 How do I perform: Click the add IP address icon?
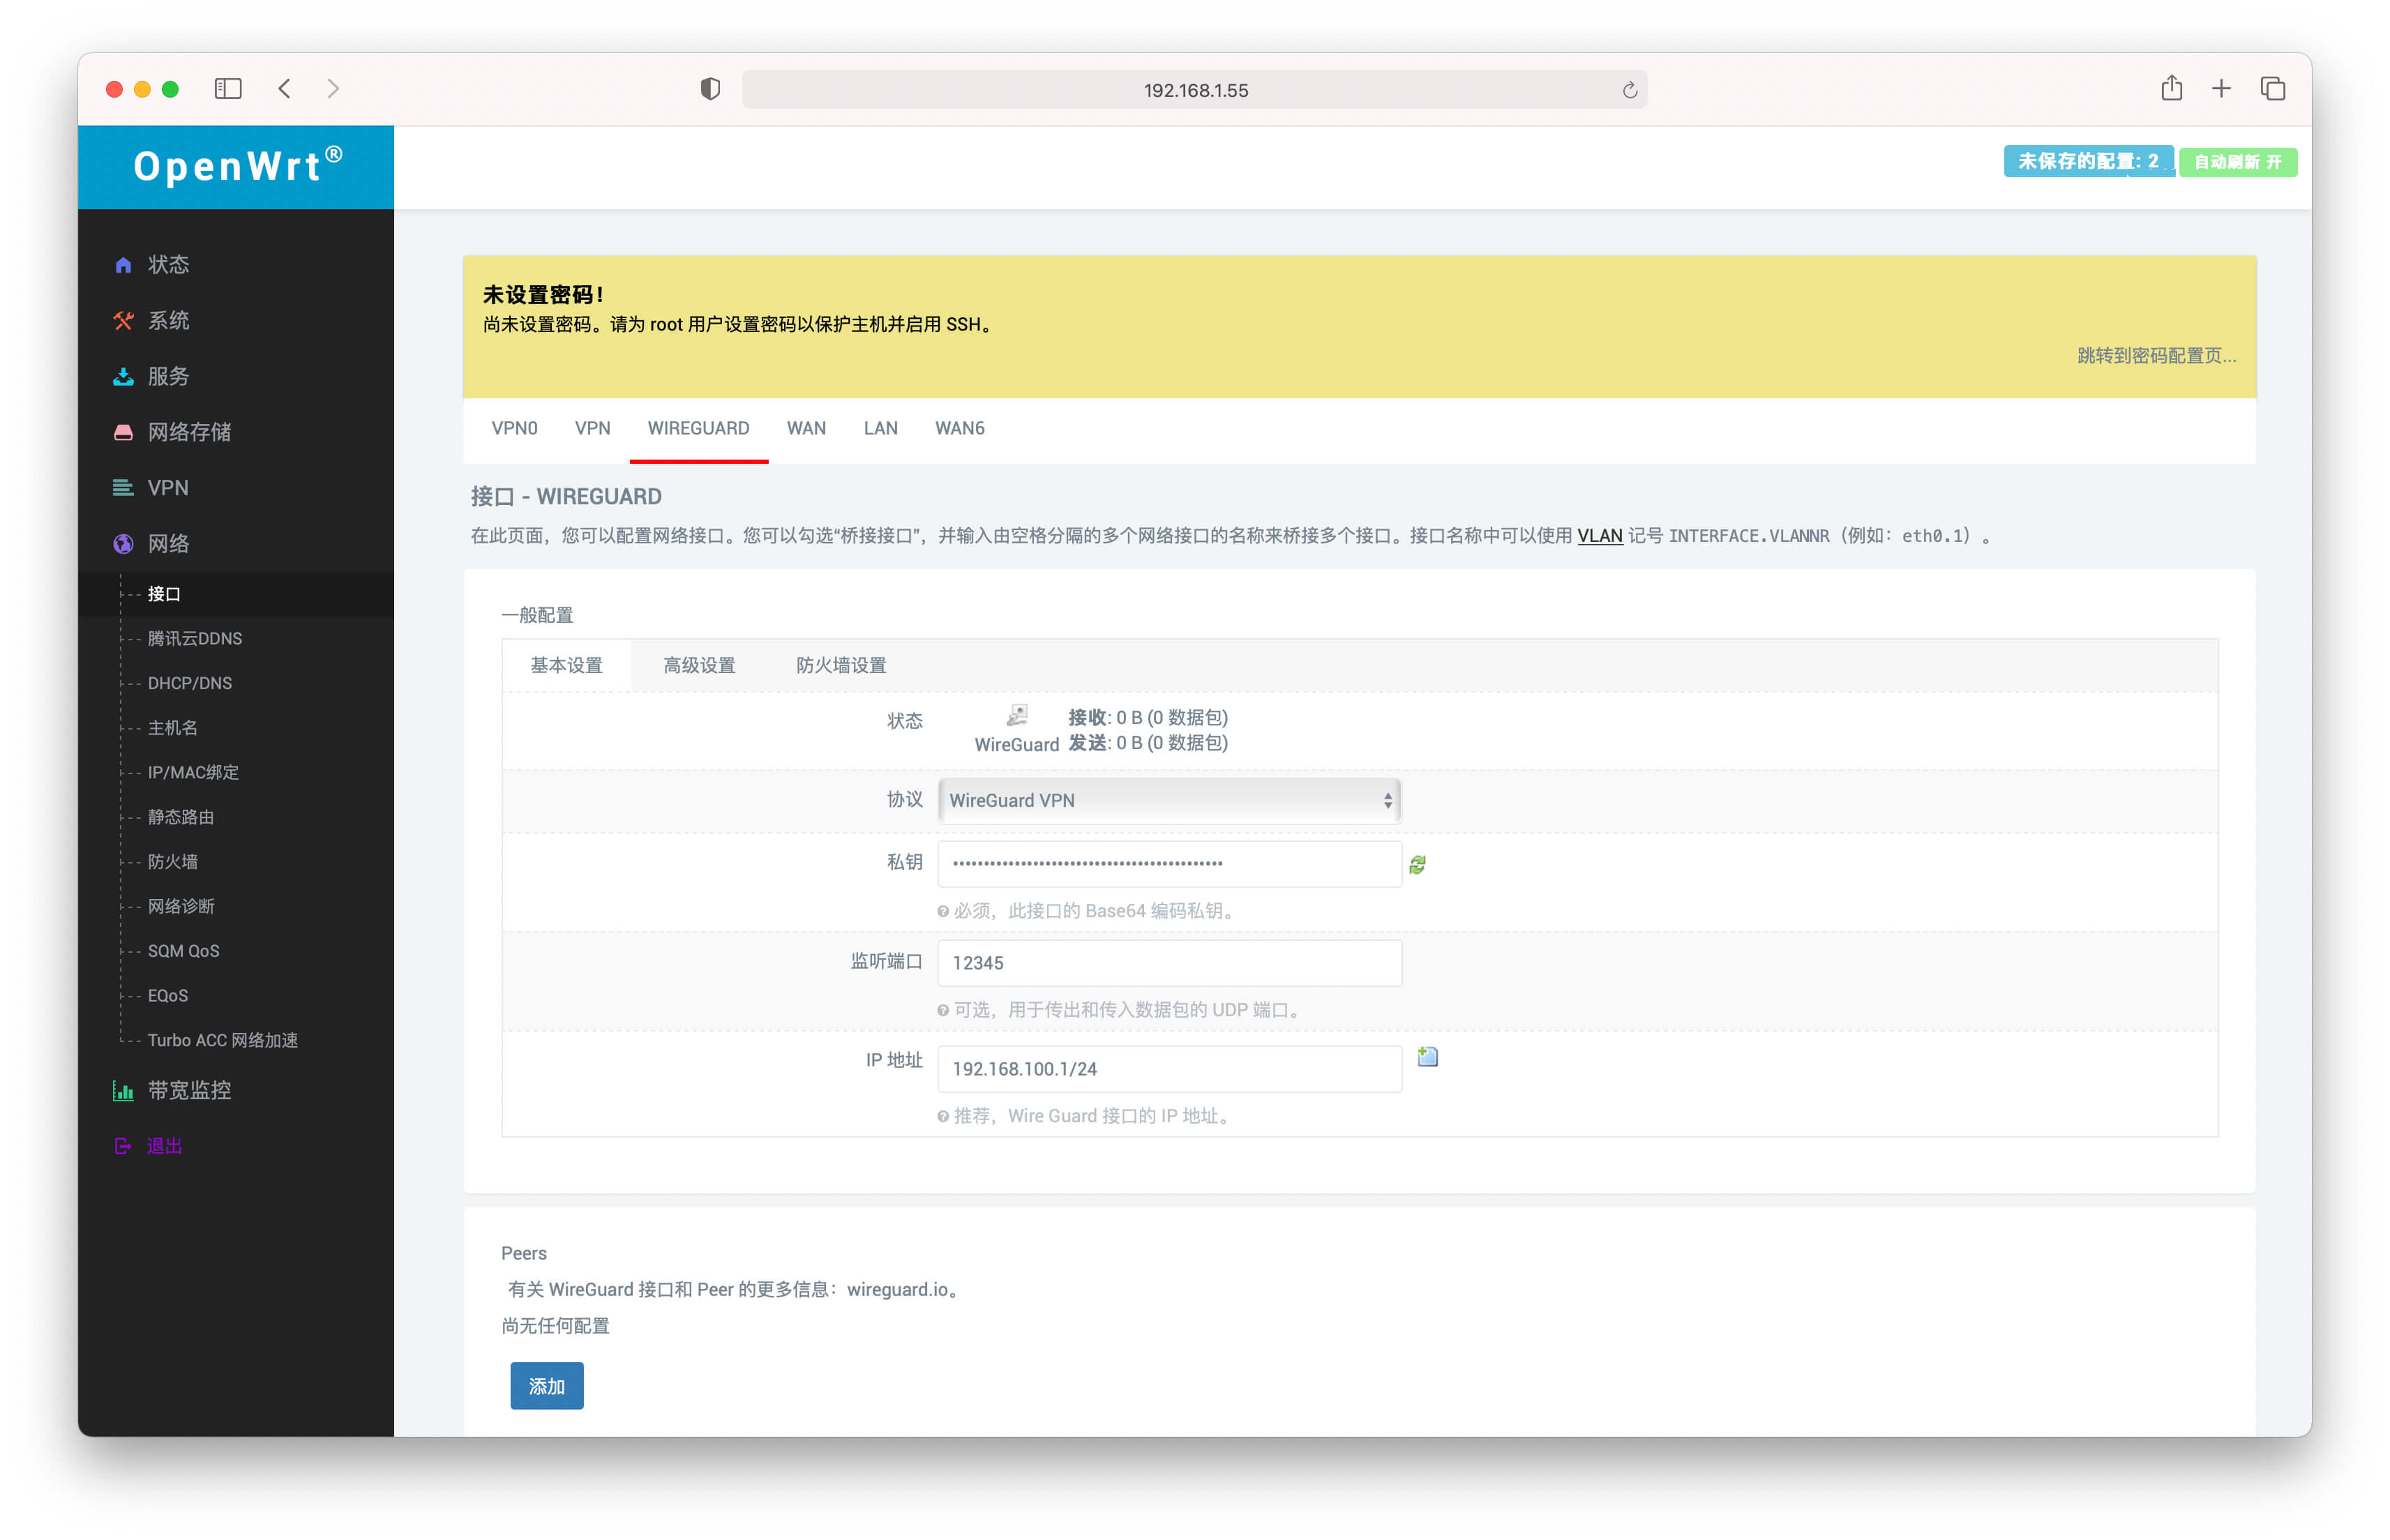(x=1427, y=1057)
